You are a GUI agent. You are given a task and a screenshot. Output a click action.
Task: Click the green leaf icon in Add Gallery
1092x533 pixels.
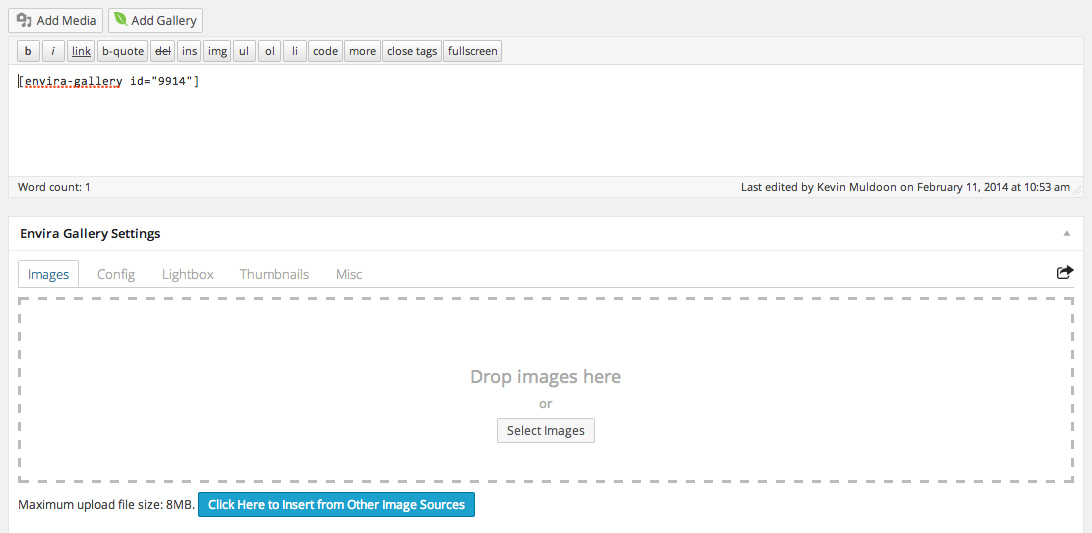coord(120,19)
